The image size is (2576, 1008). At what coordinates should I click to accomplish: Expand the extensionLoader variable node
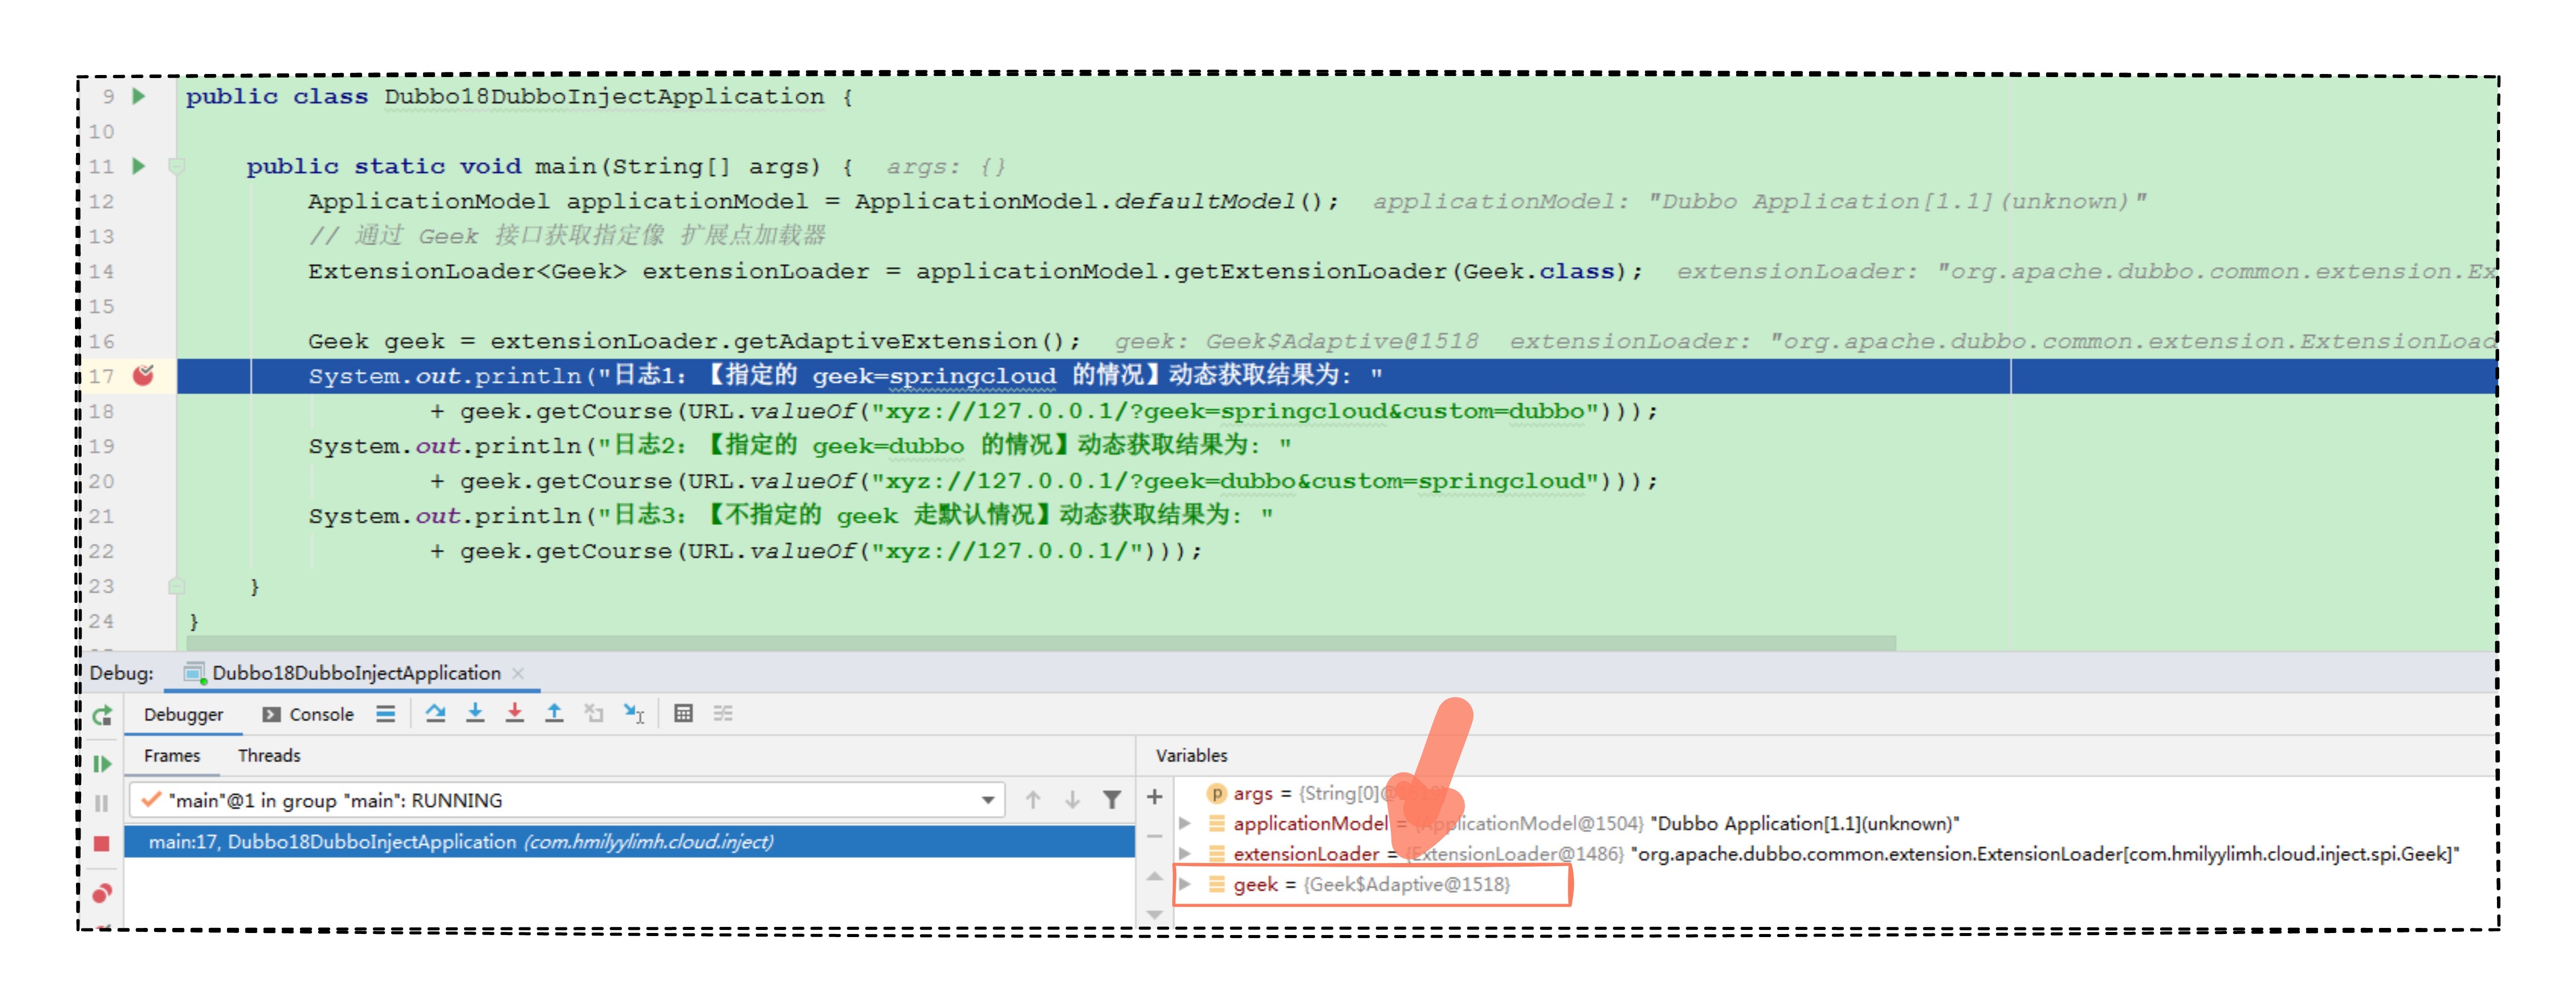1185,854
